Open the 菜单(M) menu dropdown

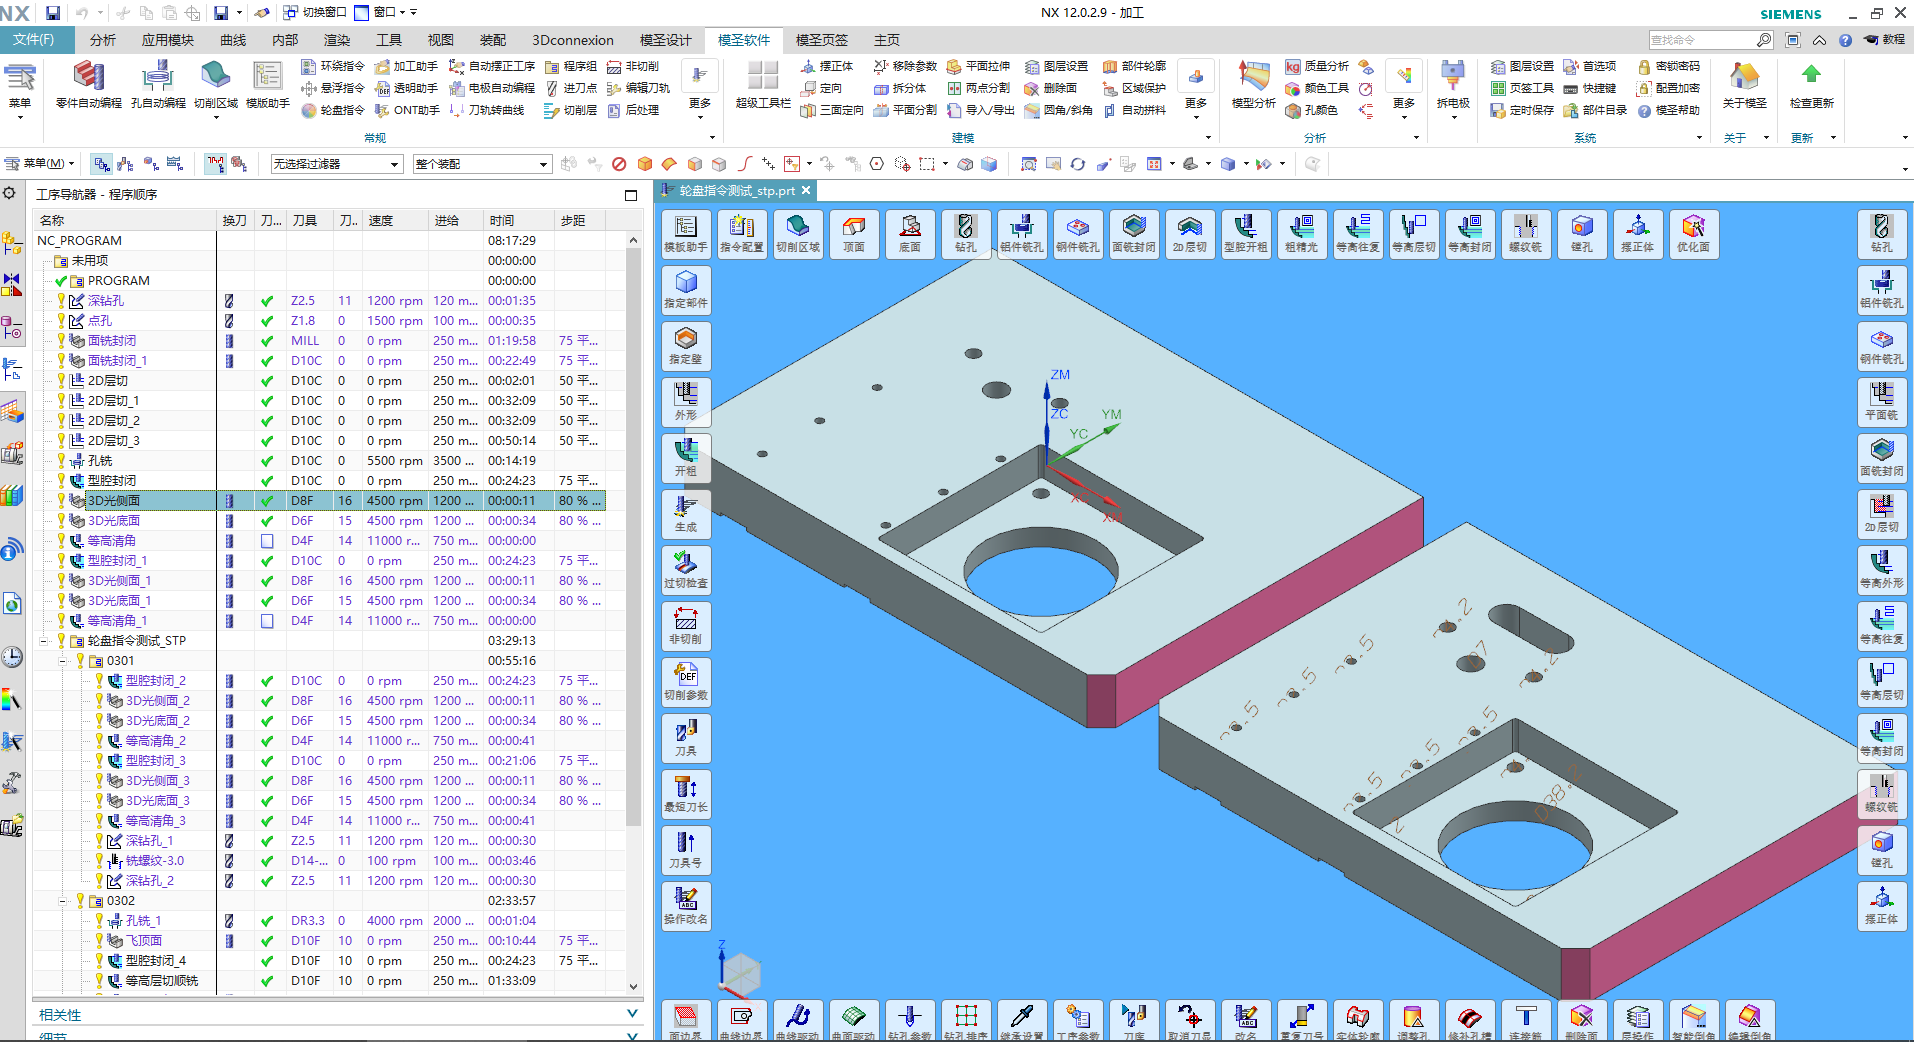(40, 163)
